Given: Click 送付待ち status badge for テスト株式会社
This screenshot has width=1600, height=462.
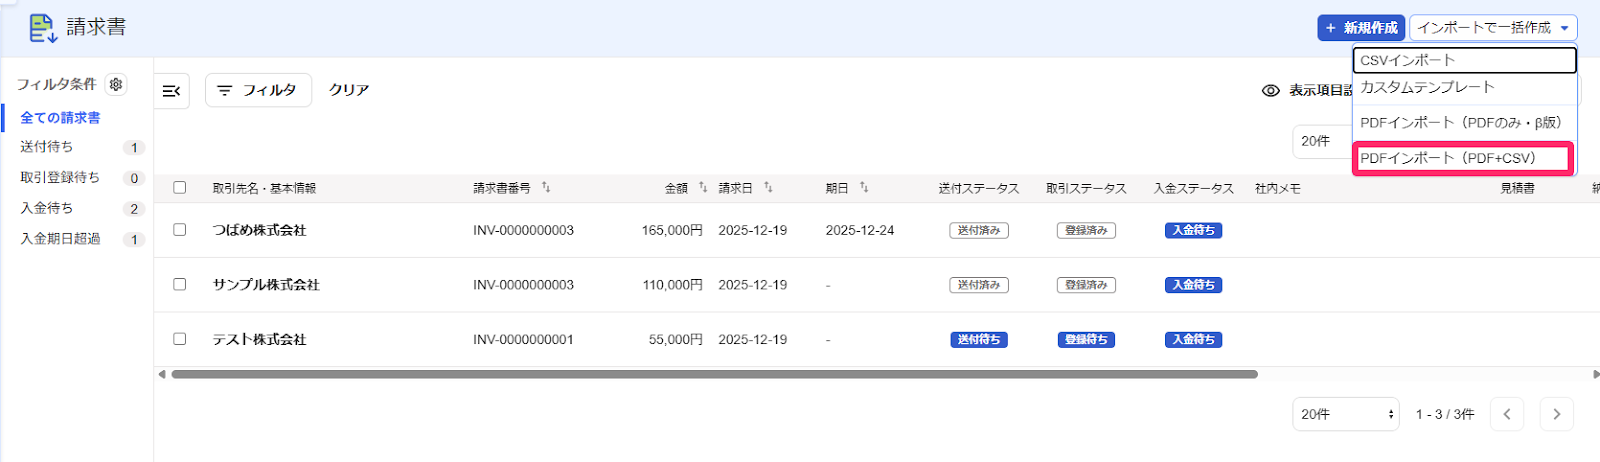Looking at the screenshot, I should click(979, 339).
